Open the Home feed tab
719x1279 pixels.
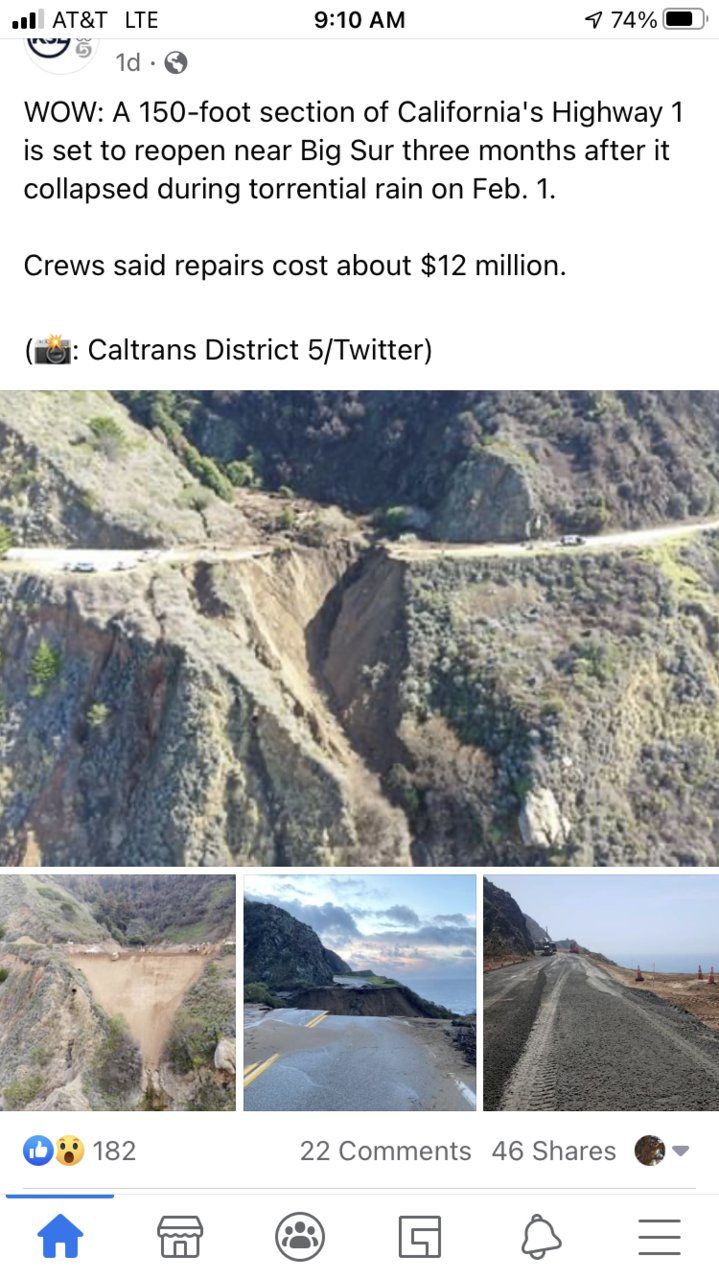click(x=60, y=1237)
